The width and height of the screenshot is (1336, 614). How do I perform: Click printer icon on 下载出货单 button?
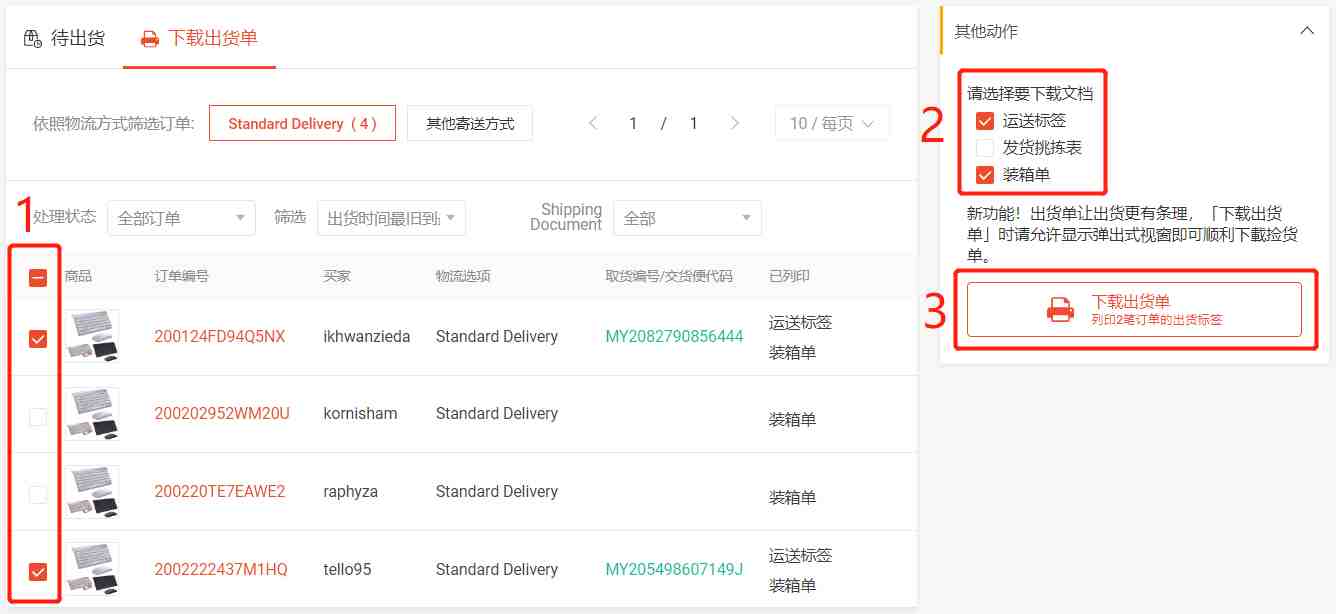coord(1060,310)
